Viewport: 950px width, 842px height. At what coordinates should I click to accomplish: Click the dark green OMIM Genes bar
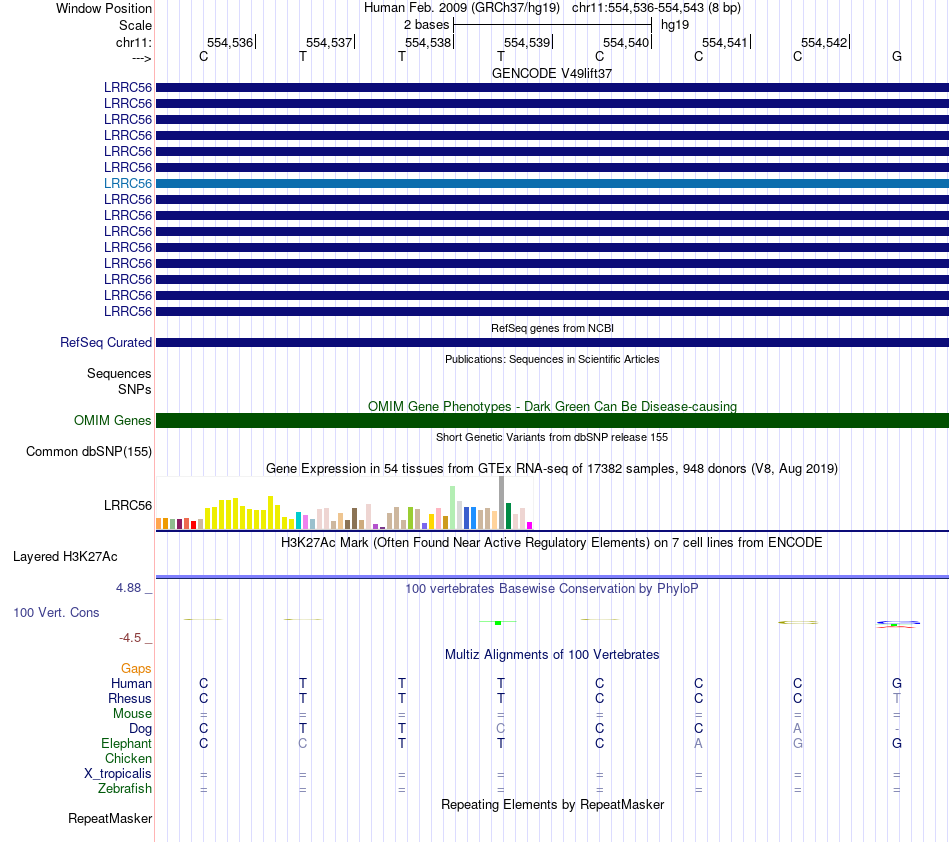click(552, 420)
